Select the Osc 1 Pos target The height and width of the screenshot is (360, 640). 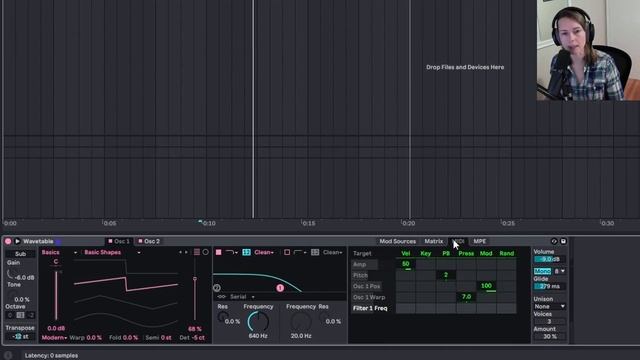(367, 286)
